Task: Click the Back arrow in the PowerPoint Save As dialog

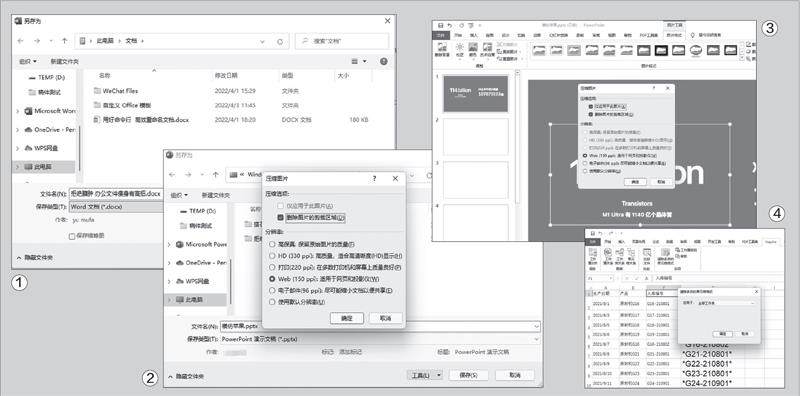Action: [x=172, y=174]
